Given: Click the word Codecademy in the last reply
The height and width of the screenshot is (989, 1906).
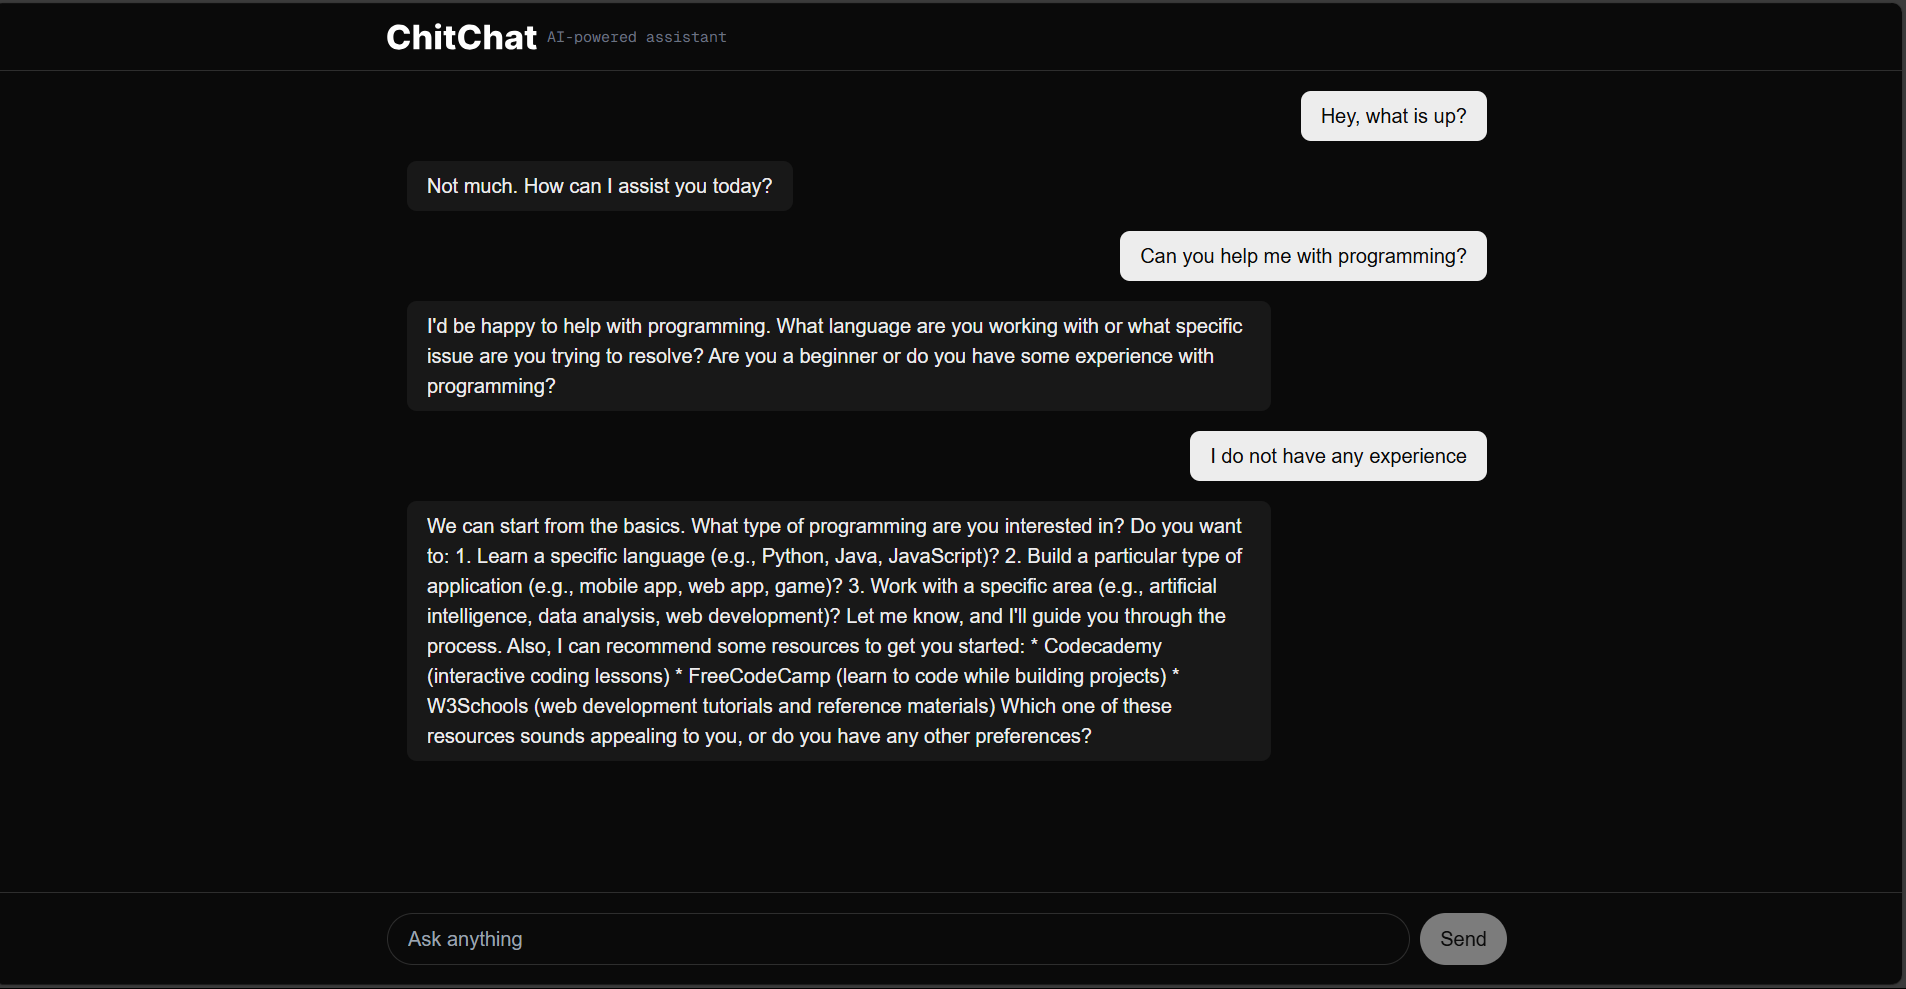Looking at the screenshot, I should coord(1102,646).
